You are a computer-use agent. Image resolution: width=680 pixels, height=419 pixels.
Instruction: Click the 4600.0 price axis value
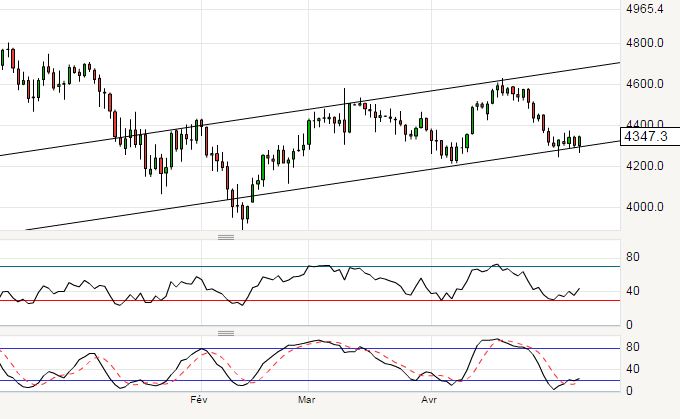[645, 84]
